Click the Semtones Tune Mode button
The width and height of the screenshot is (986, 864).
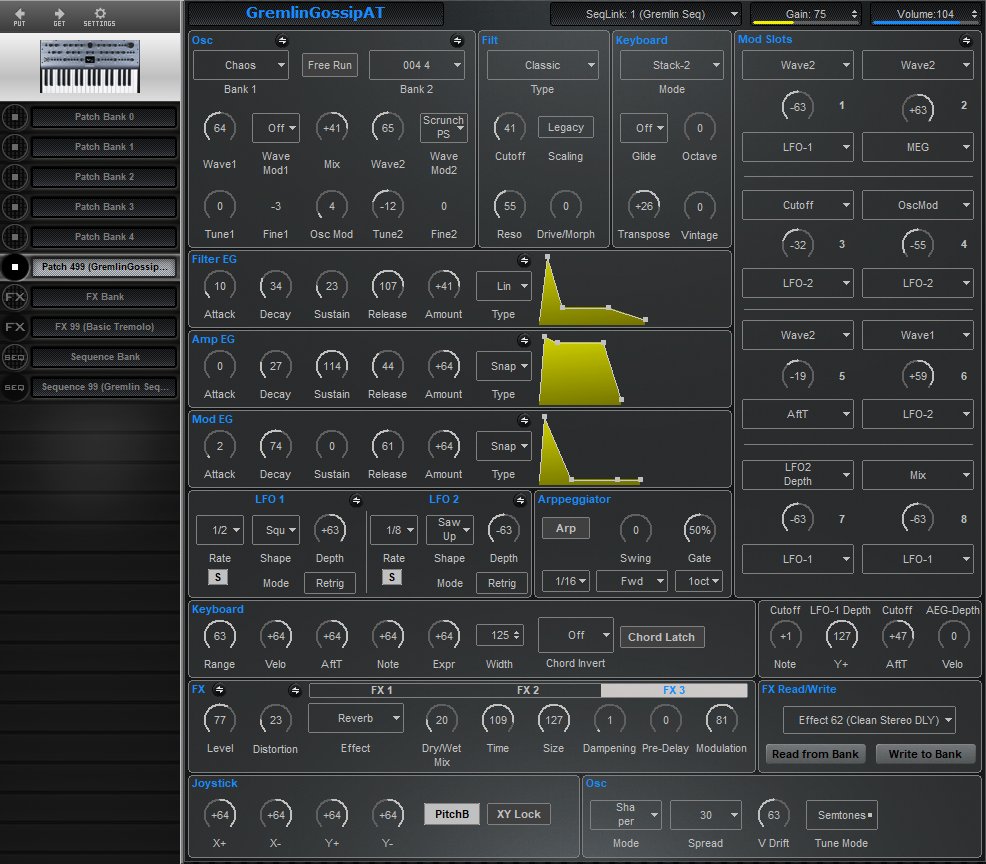click(x=841, y=816)
